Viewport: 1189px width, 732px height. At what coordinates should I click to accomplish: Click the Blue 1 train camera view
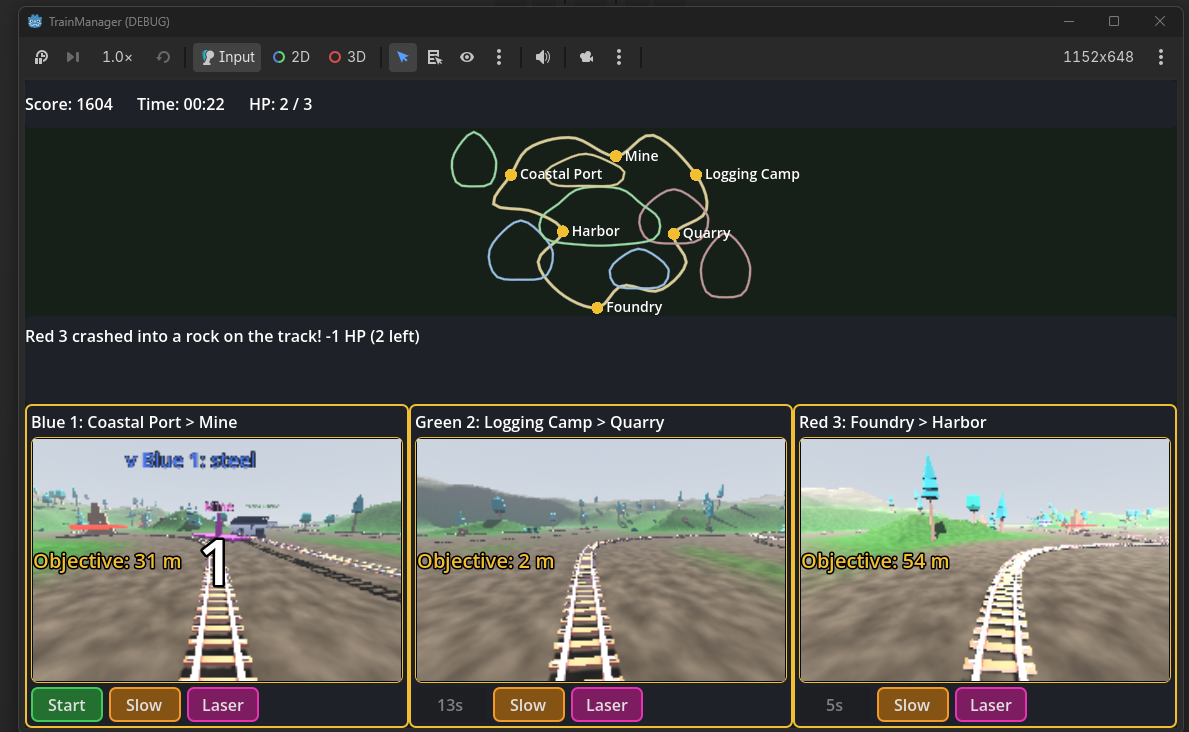pyautogui.click(x=217, y=560)
